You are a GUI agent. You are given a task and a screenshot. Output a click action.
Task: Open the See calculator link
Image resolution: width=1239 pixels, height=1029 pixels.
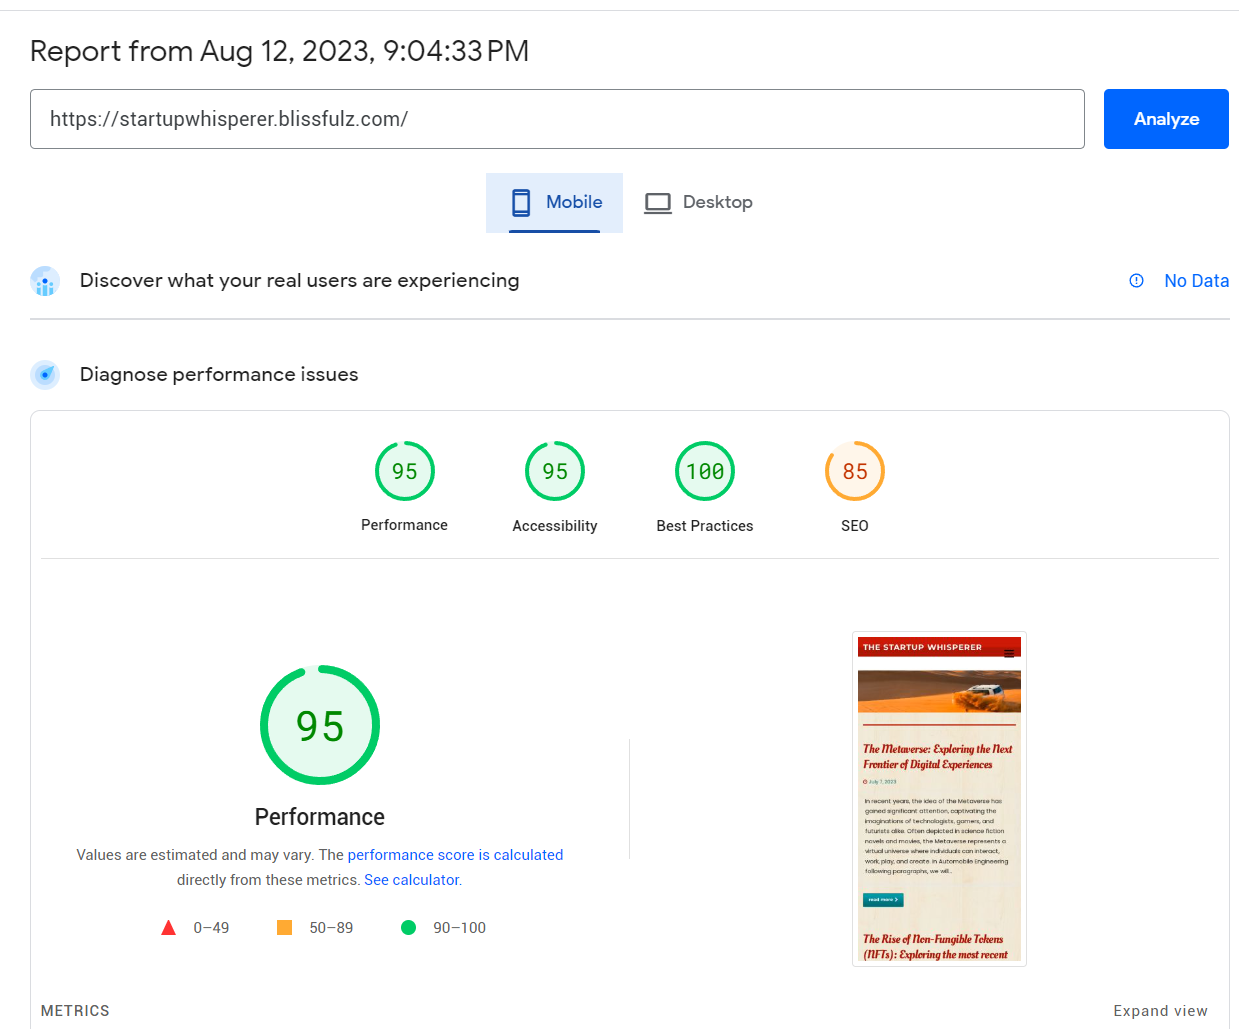(411, 879)
